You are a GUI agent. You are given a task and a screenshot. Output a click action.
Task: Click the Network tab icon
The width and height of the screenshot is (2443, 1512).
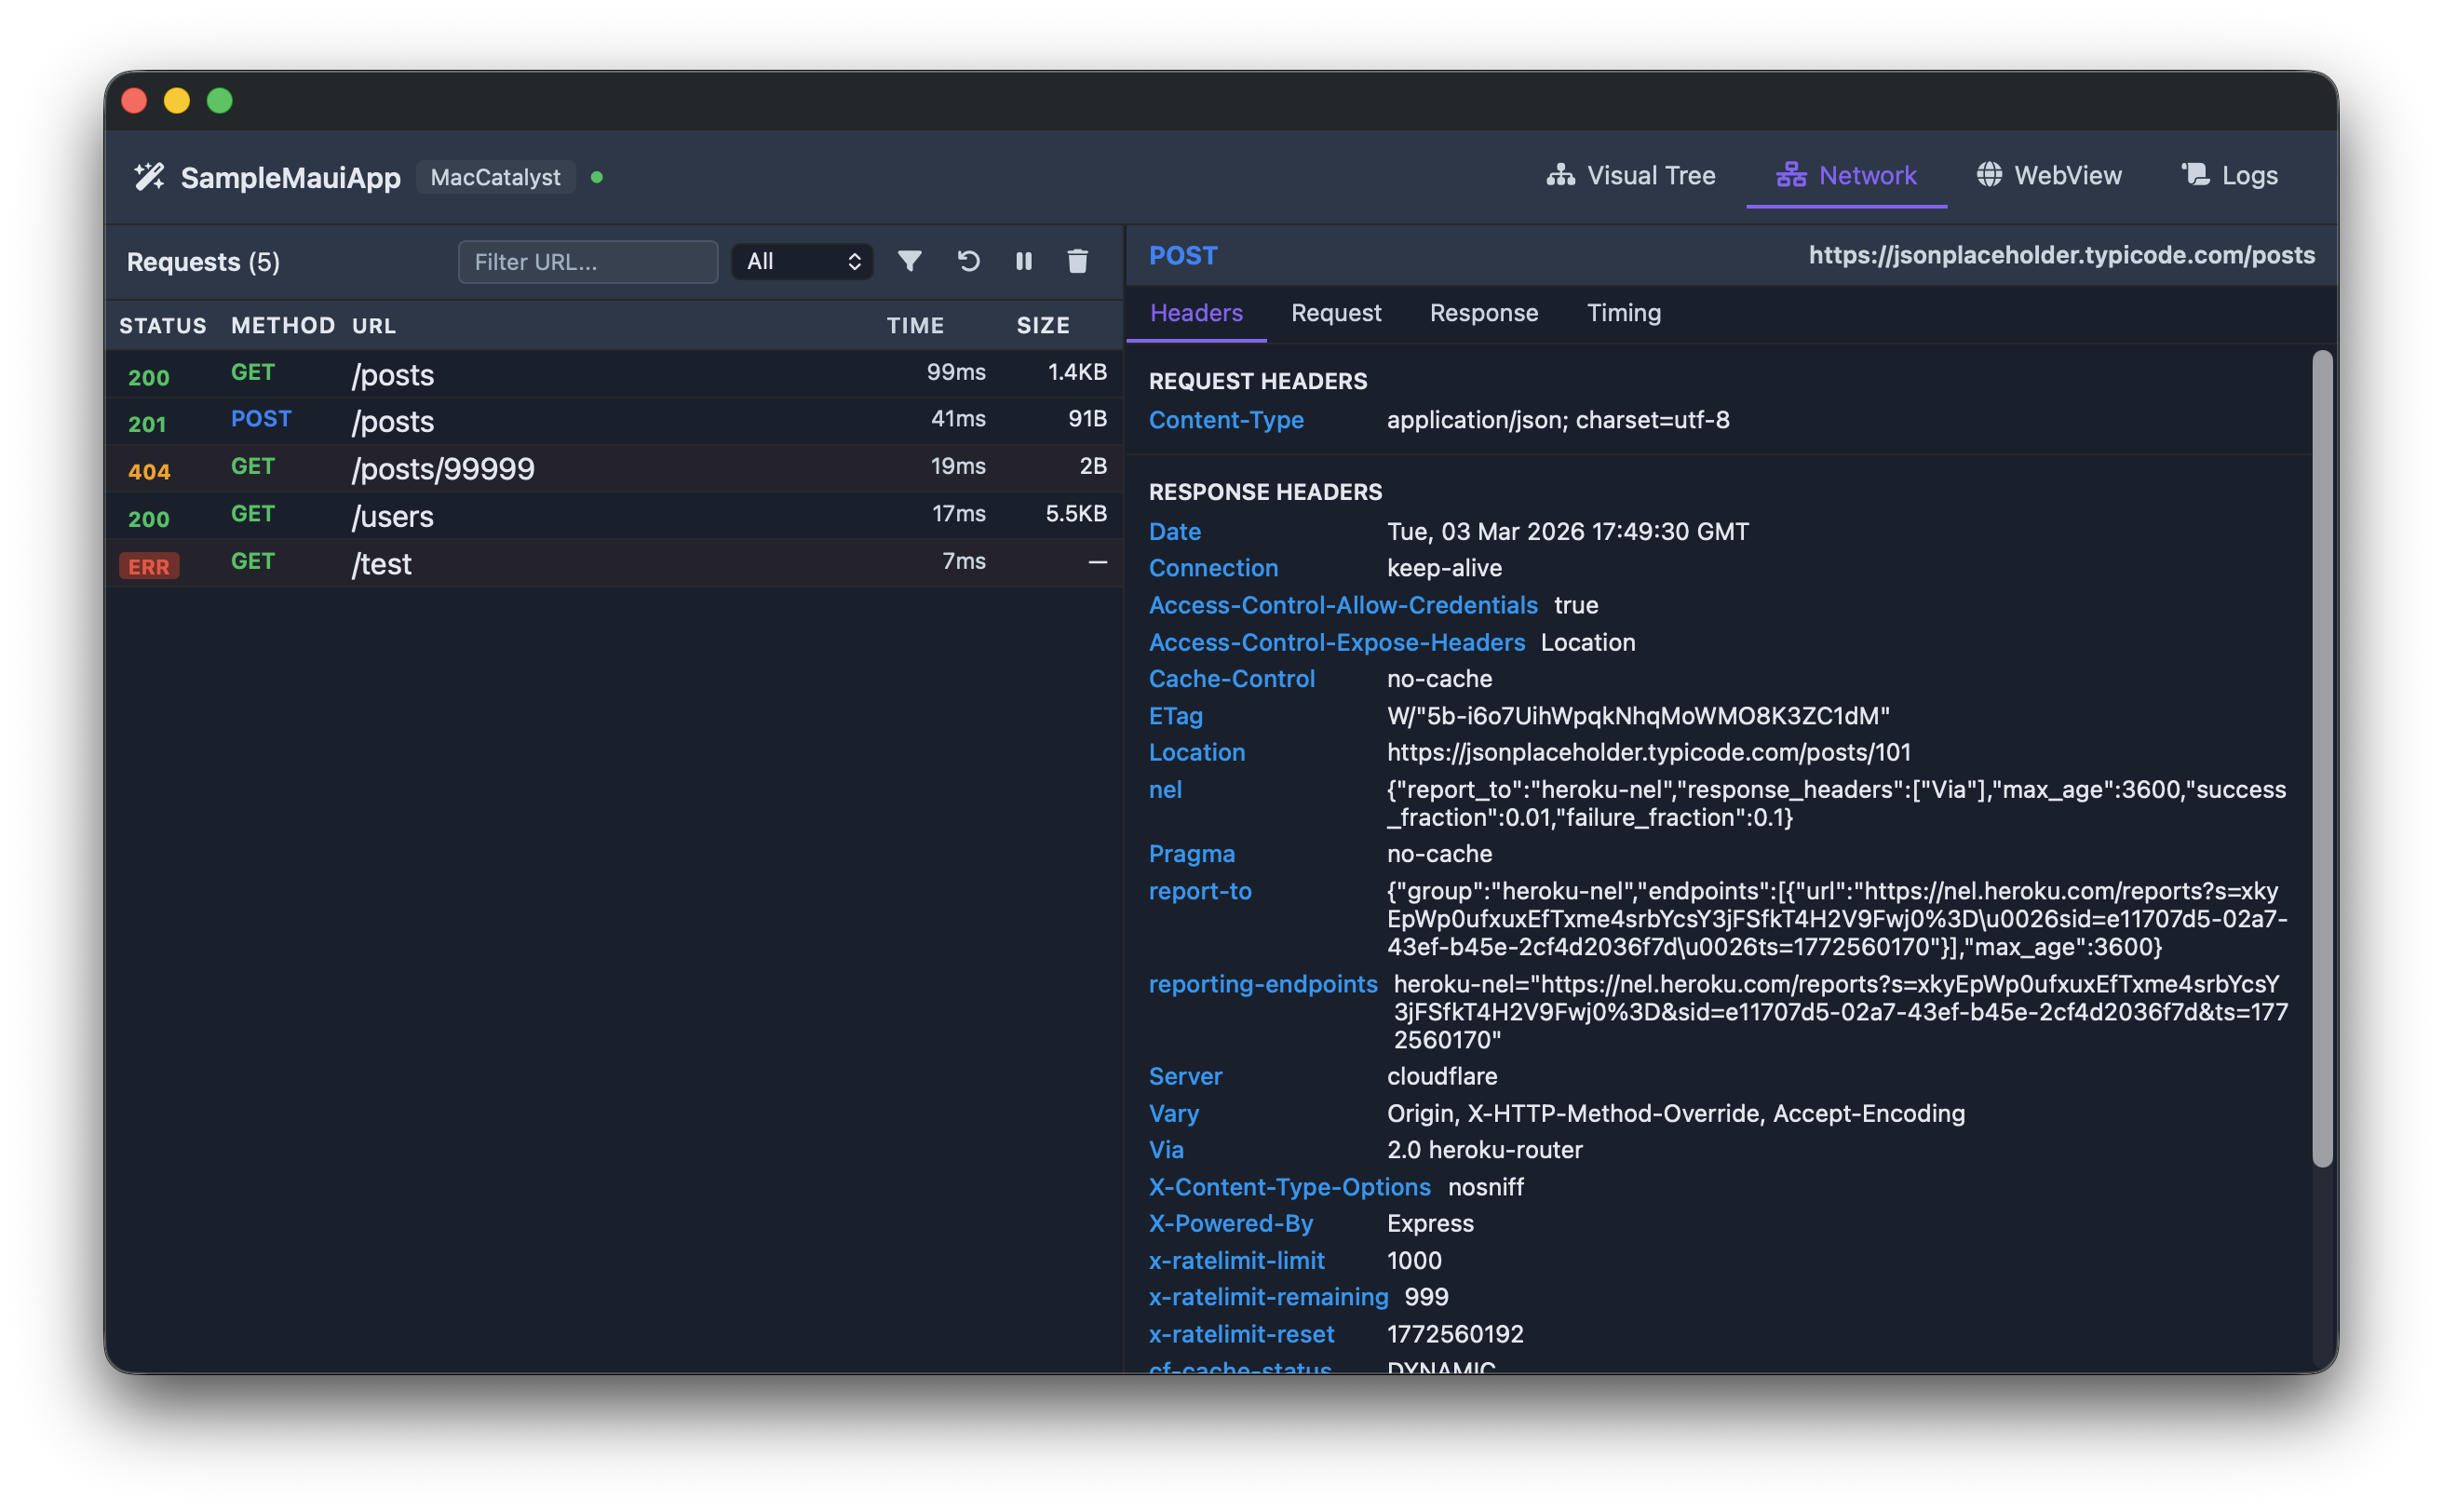(1791, 175)
